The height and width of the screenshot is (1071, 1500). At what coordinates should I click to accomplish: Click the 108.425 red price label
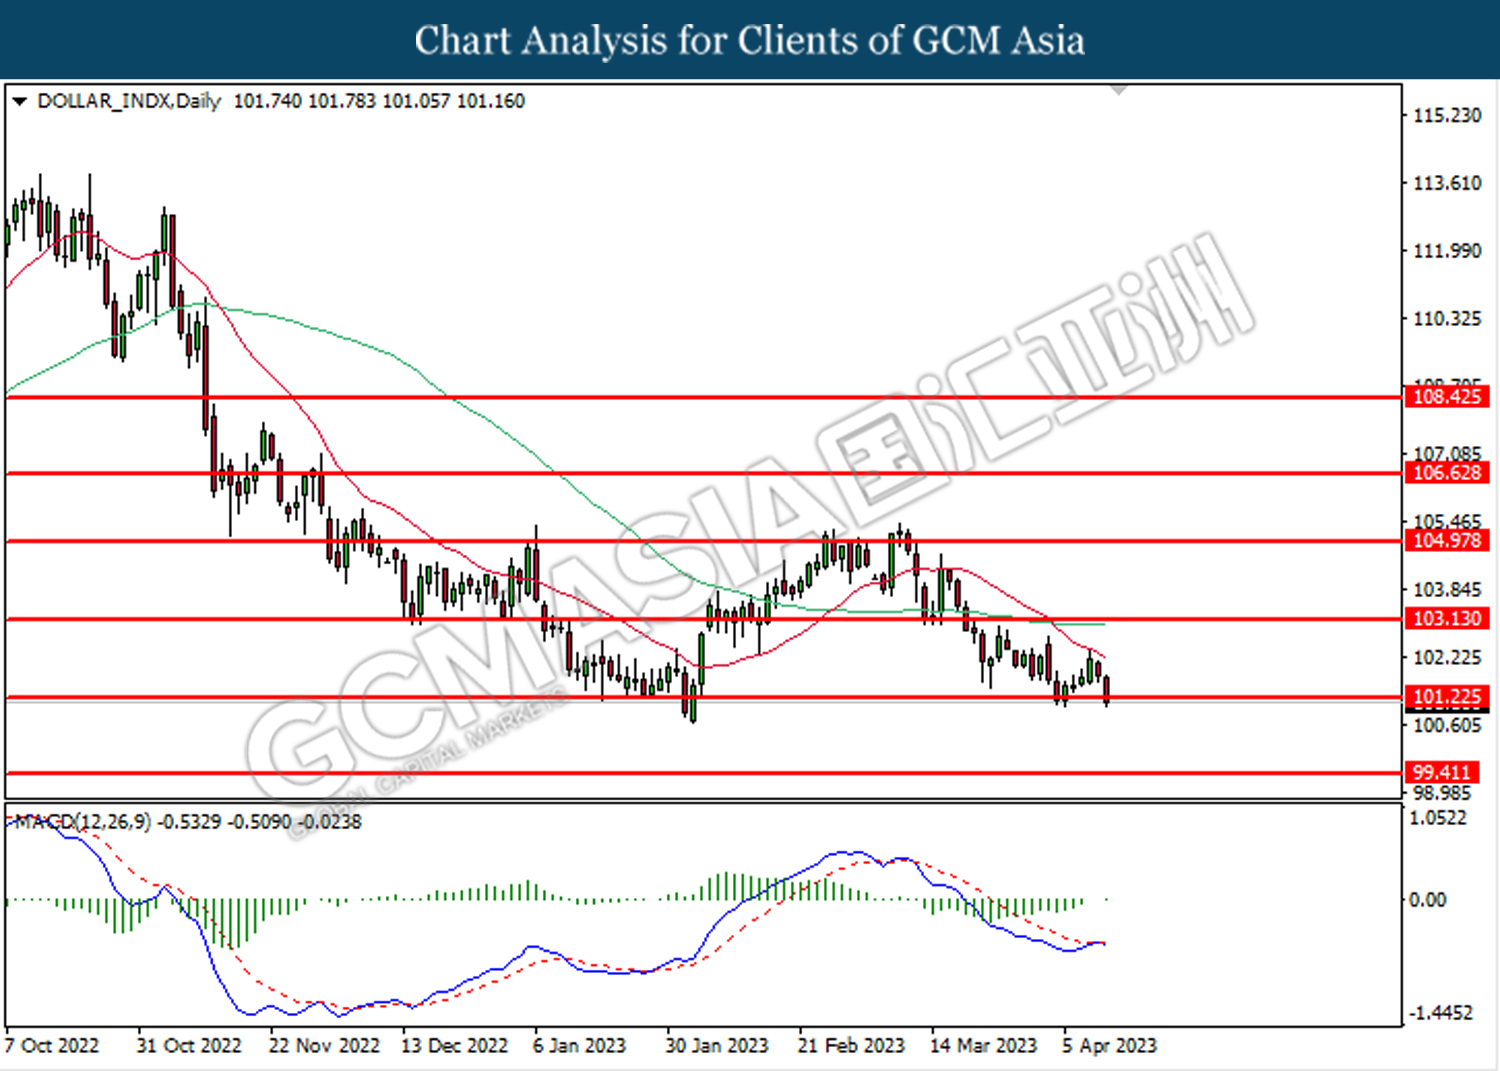(x=1447, y=397)
